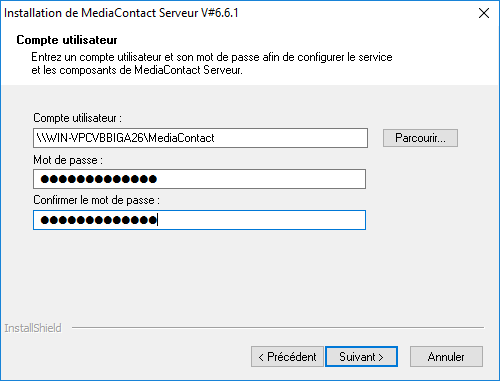Click the 'Mot de passe :' label
The image size is (500, 381).
[68, 160]
